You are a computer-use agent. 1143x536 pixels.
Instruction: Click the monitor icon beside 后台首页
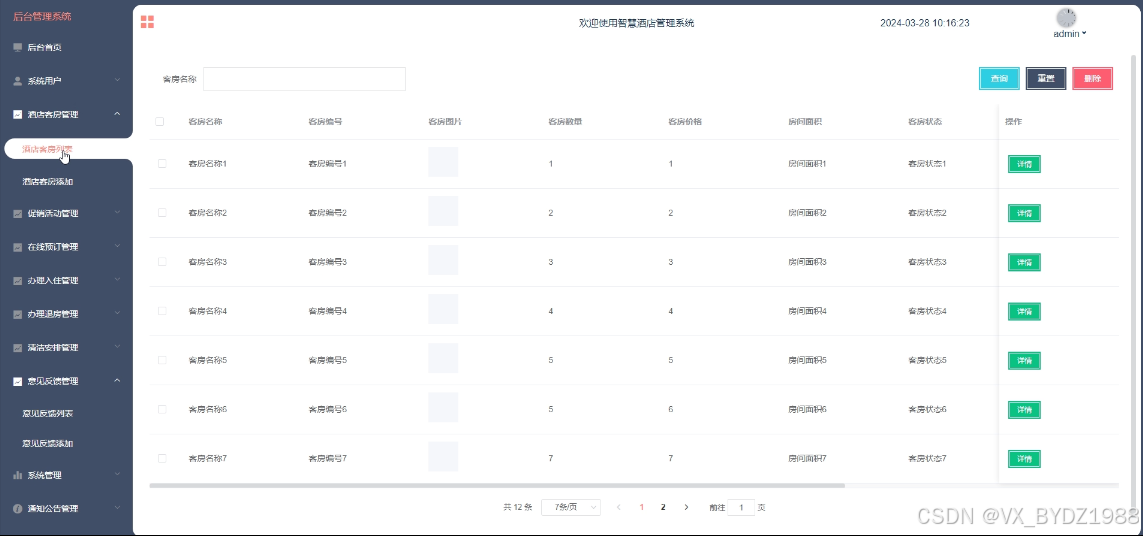coord(18,47)
